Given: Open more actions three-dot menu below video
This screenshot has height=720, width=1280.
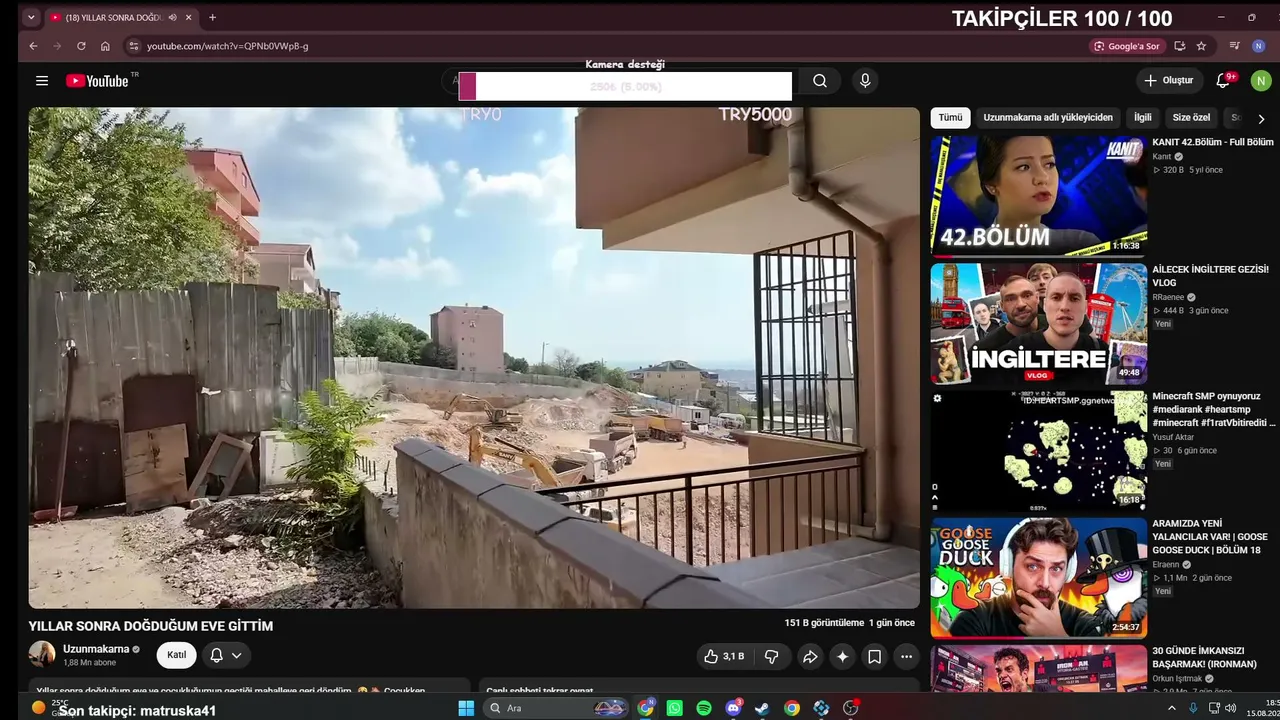Looking at the screenshot, I should click(x=906, y=656).
